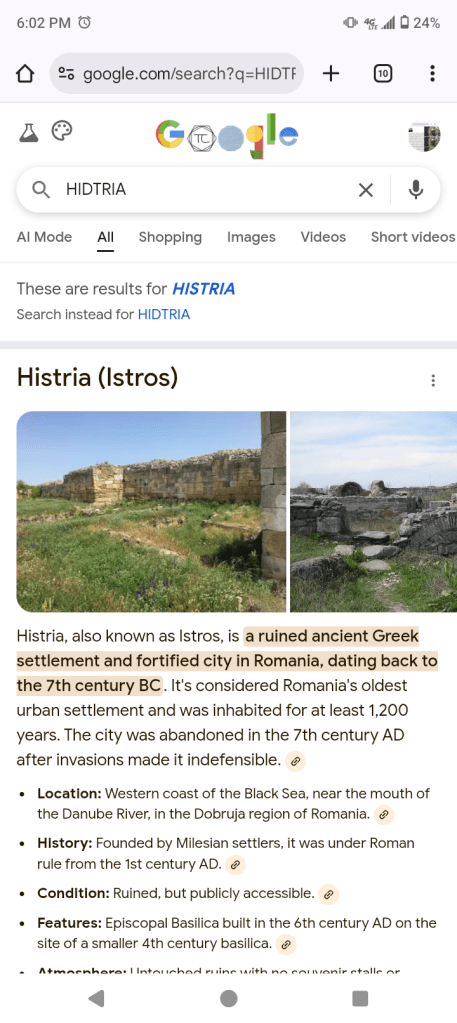Clear the search query with X

(366, 190)
